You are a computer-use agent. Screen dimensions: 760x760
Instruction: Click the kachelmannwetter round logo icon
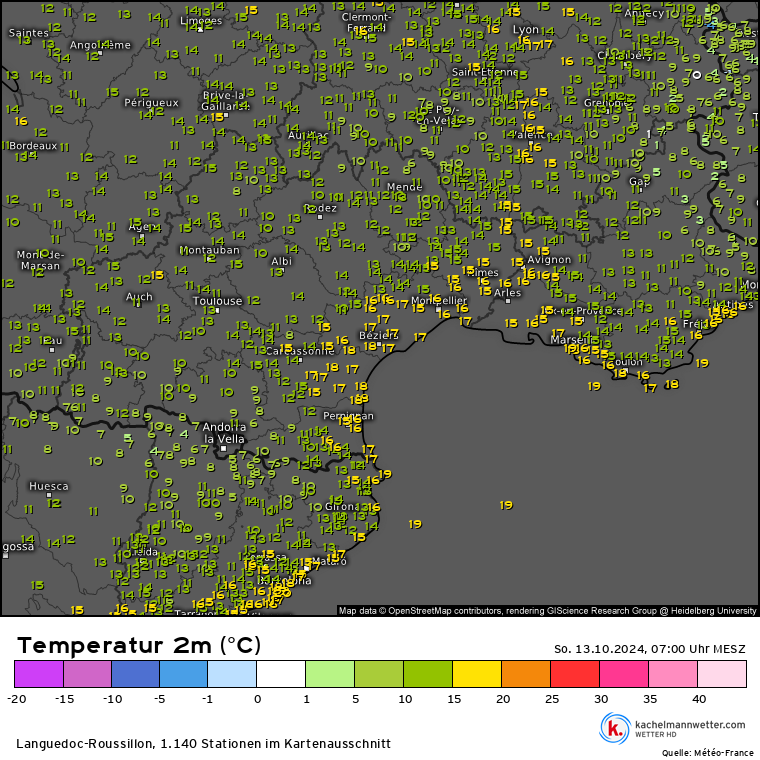click(x=615, y=728)
